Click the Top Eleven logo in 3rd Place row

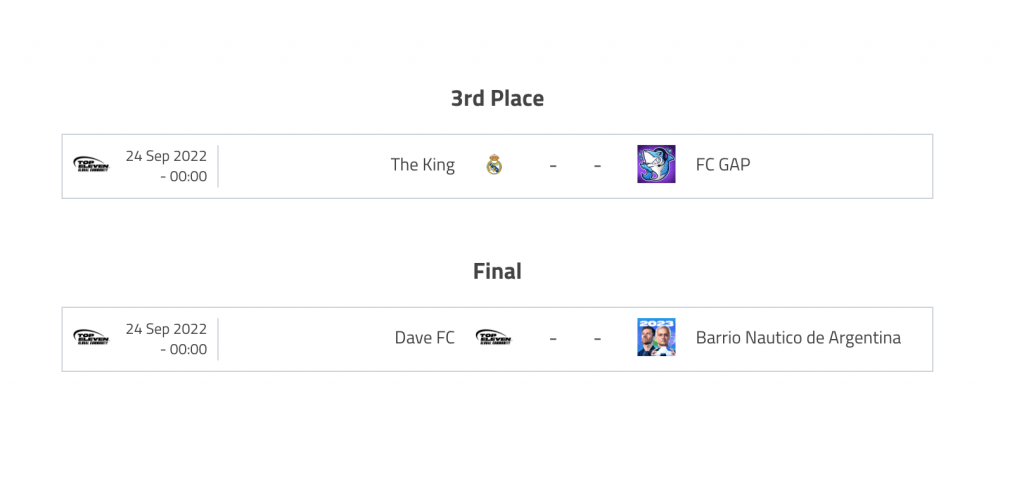click(x=91, y=165)
